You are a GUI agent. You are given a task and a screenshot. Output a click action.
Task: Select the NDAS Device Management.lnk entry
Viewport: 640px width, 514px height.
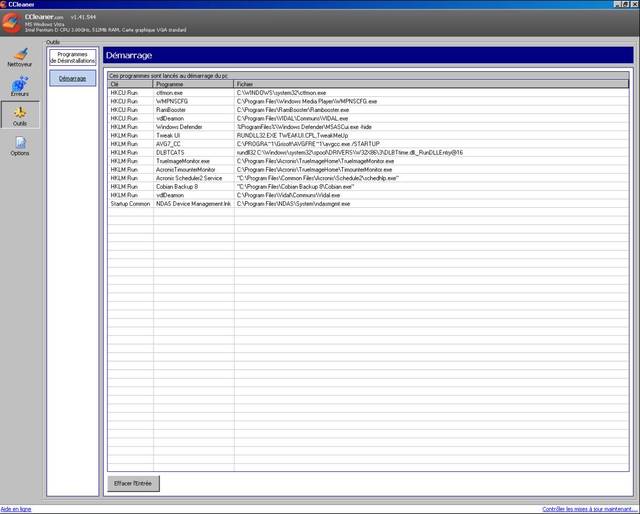coord(193,203)
